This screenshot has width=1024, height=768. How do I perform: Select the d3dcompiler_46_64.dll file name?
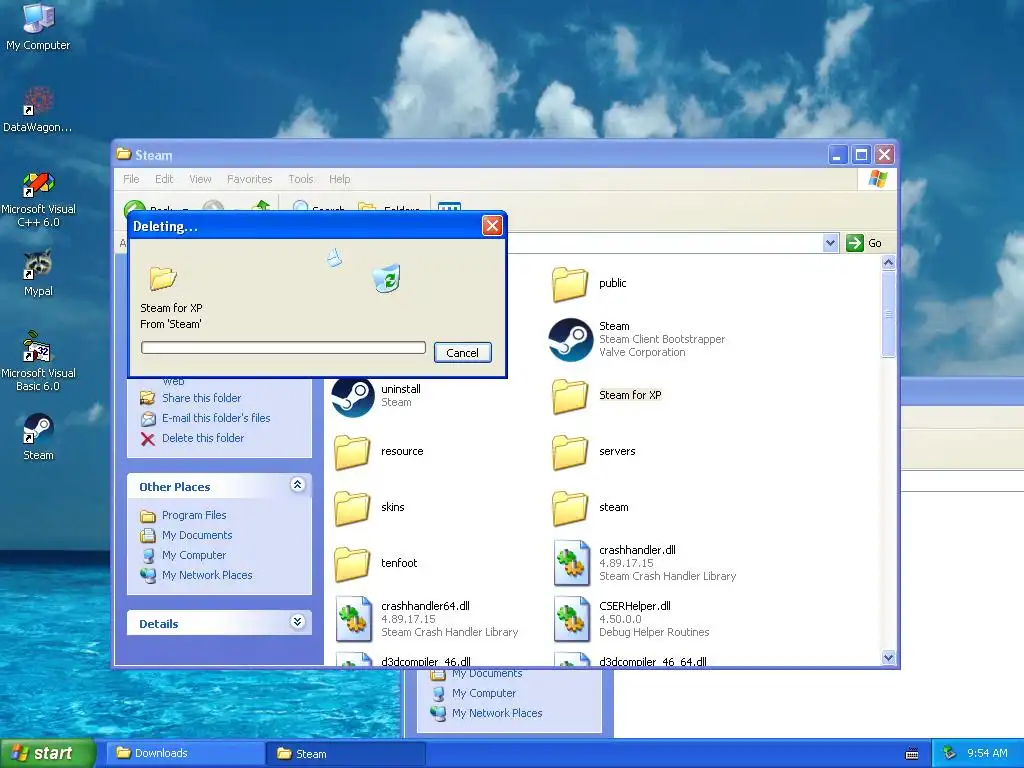[653, 661]
